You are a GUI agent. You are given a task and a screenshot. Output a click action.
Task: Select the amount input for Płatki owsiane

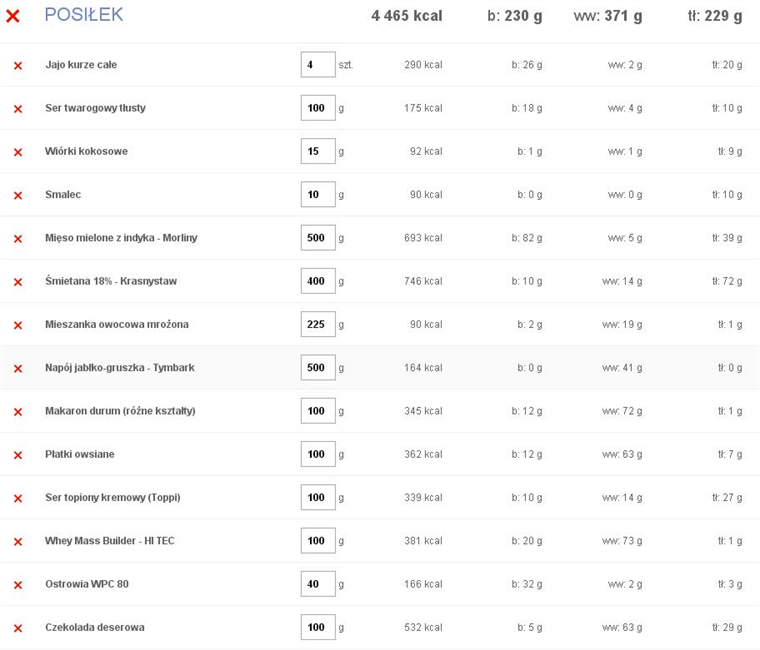(x=317, y=454)
